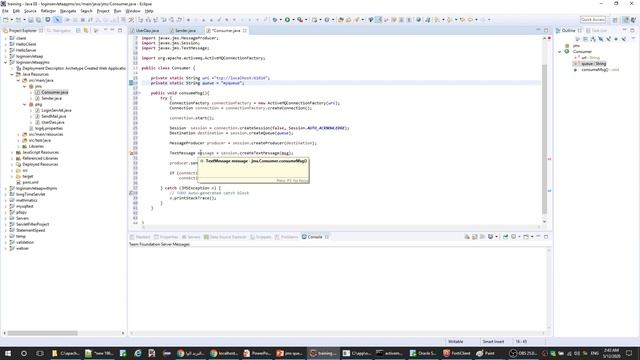Image resolution: width=640 pixels, height=360 pixels.
Task: Open the Internet Explorer taskbar icon
Action: pos(138,353)
